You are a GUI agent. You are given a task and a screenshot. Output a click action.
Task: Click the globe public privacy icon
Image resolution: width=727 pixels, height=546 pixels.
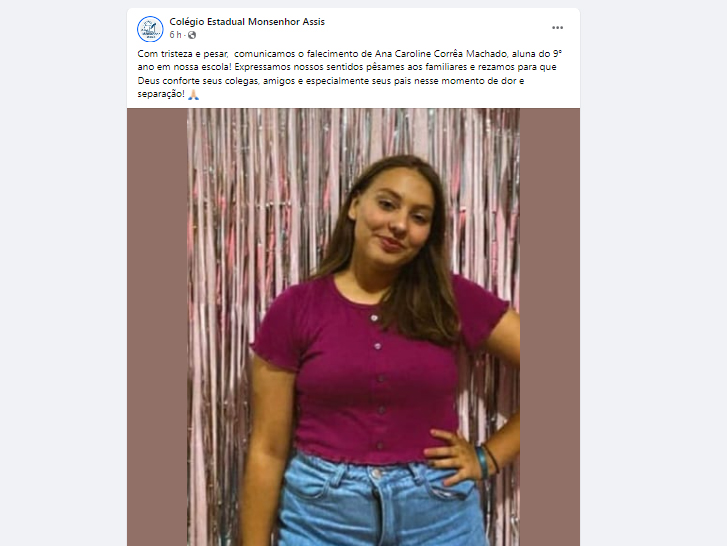pos(192,35)
